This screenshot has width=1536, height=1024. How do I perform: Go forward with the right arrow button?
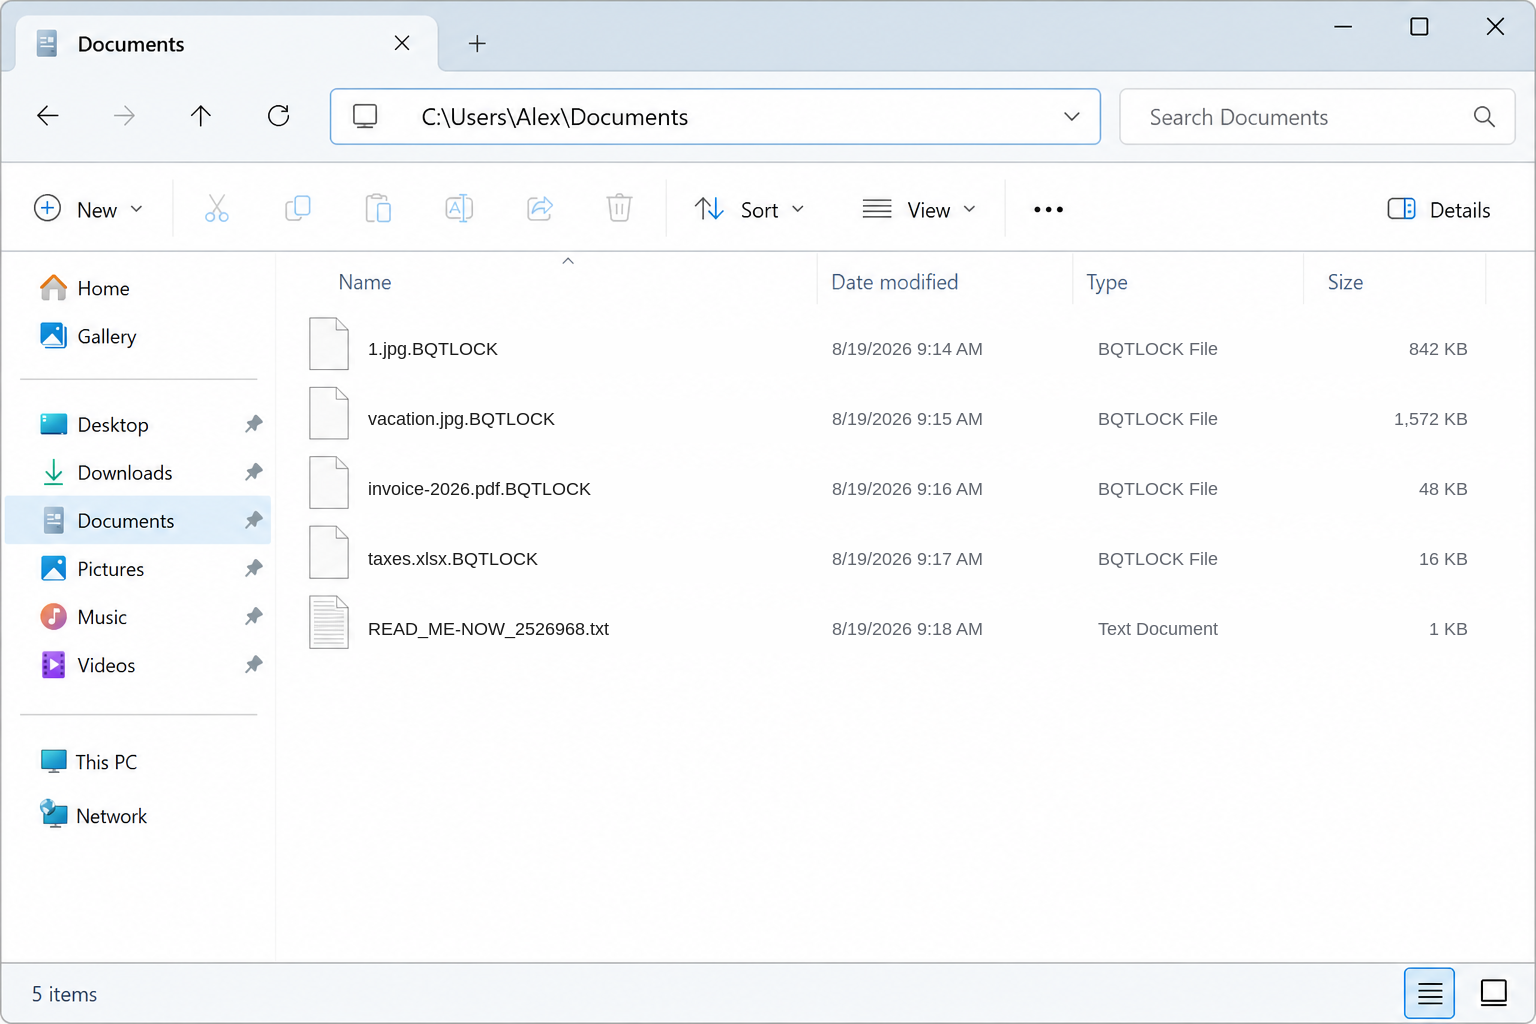point(124,116)
